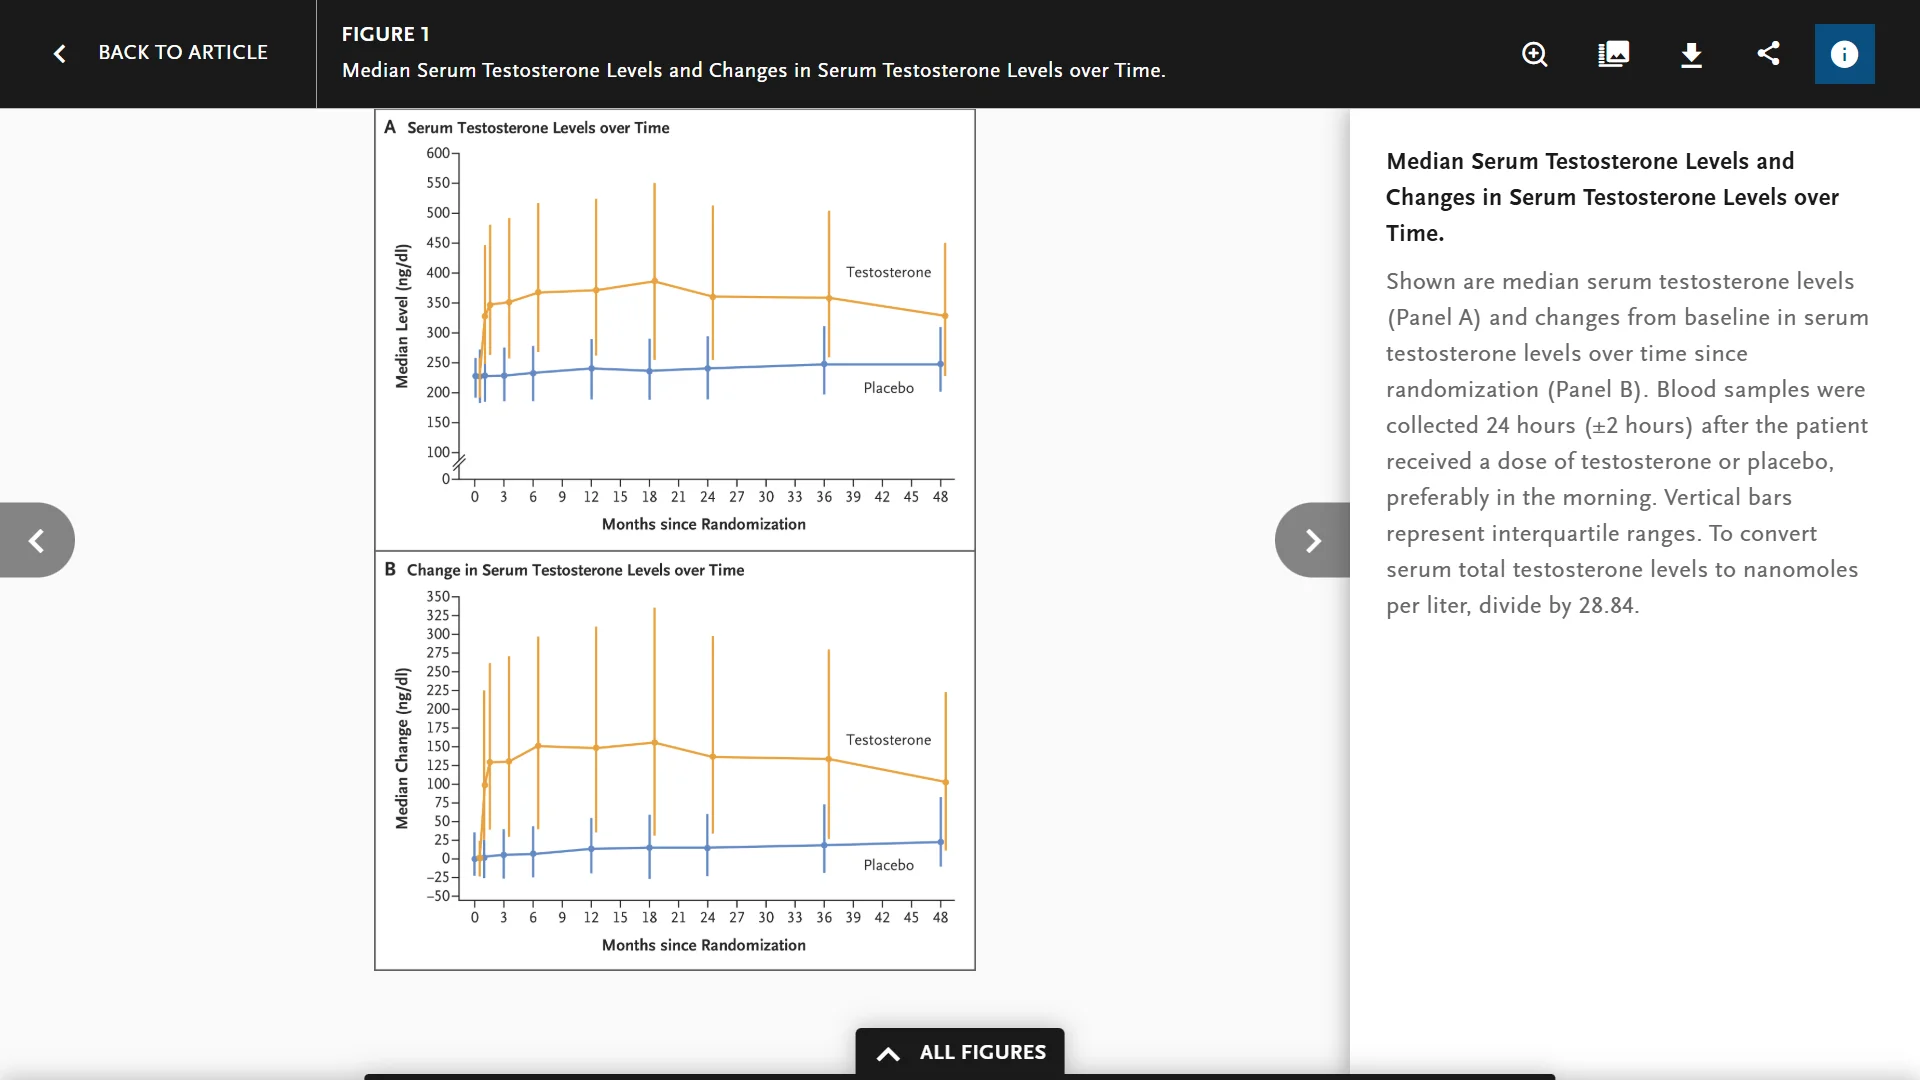Click Panel A testosterone levels chart
1920x1080 pixels.
[x=675, y=330]
